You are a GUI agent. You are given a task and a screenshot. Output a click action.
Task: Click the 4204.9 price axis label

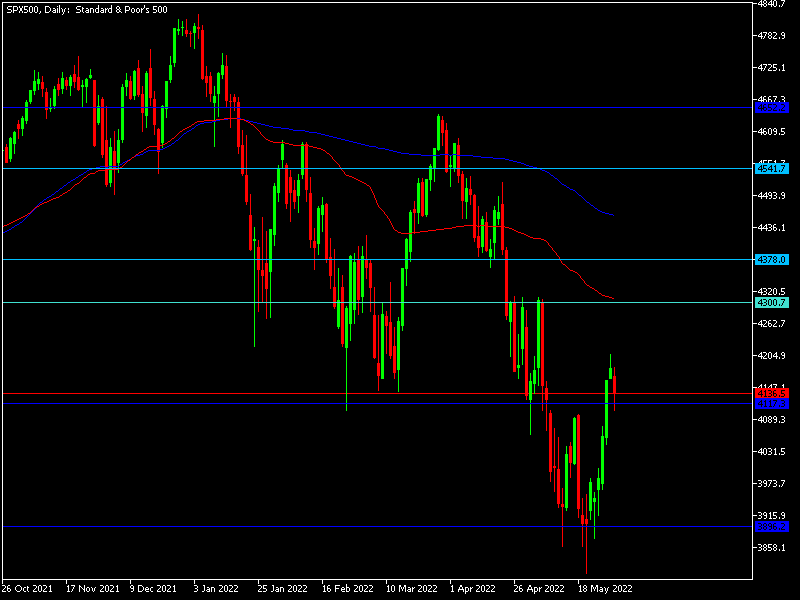click(771, 356)
